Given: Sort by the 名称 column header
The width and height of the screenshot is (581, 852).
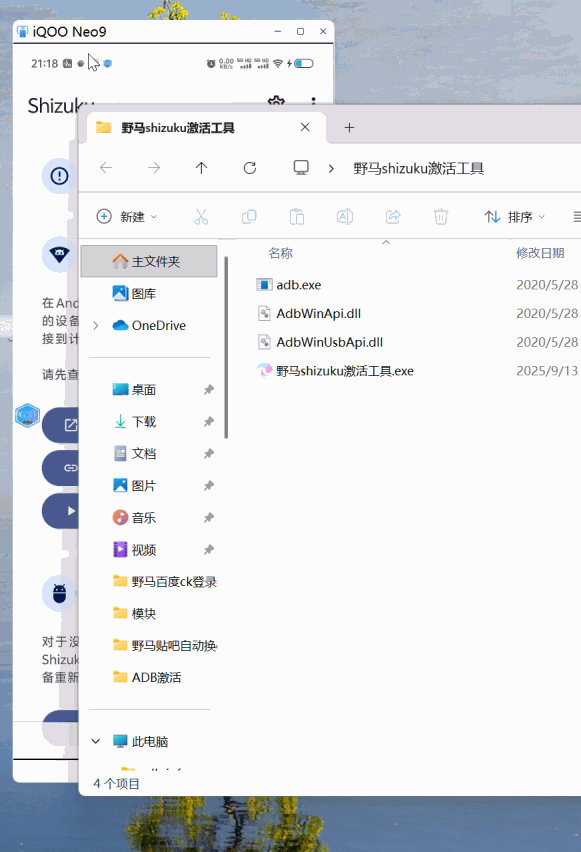Looking at the screenshot, I should click(280, 253).
